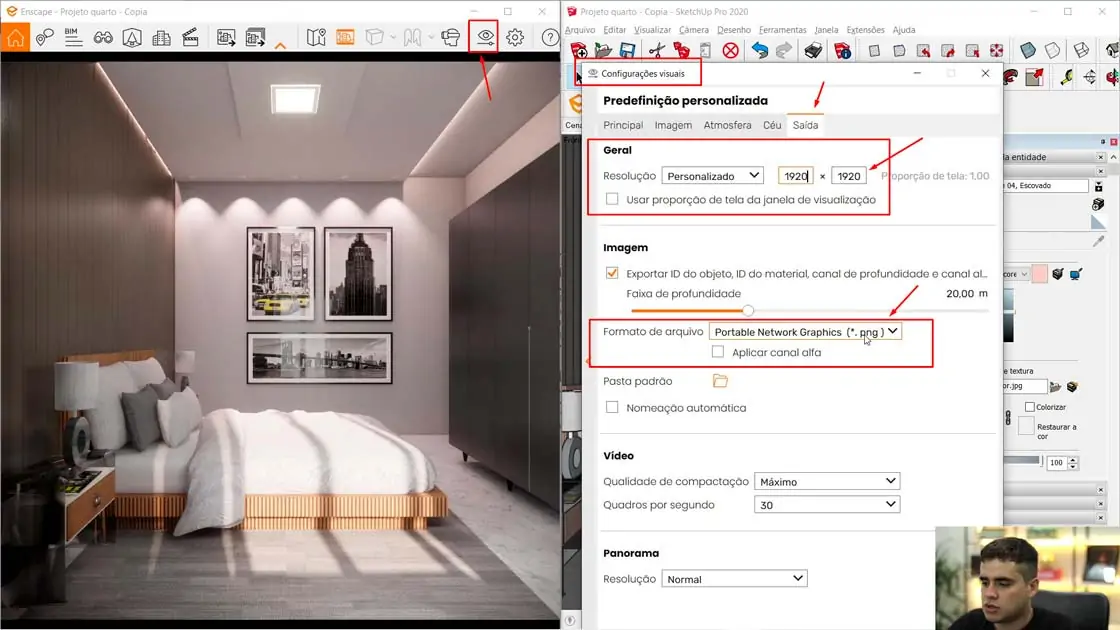Open Enscape home button
Viewport: 1120px width, 630px height.
(x=15, y=37)
